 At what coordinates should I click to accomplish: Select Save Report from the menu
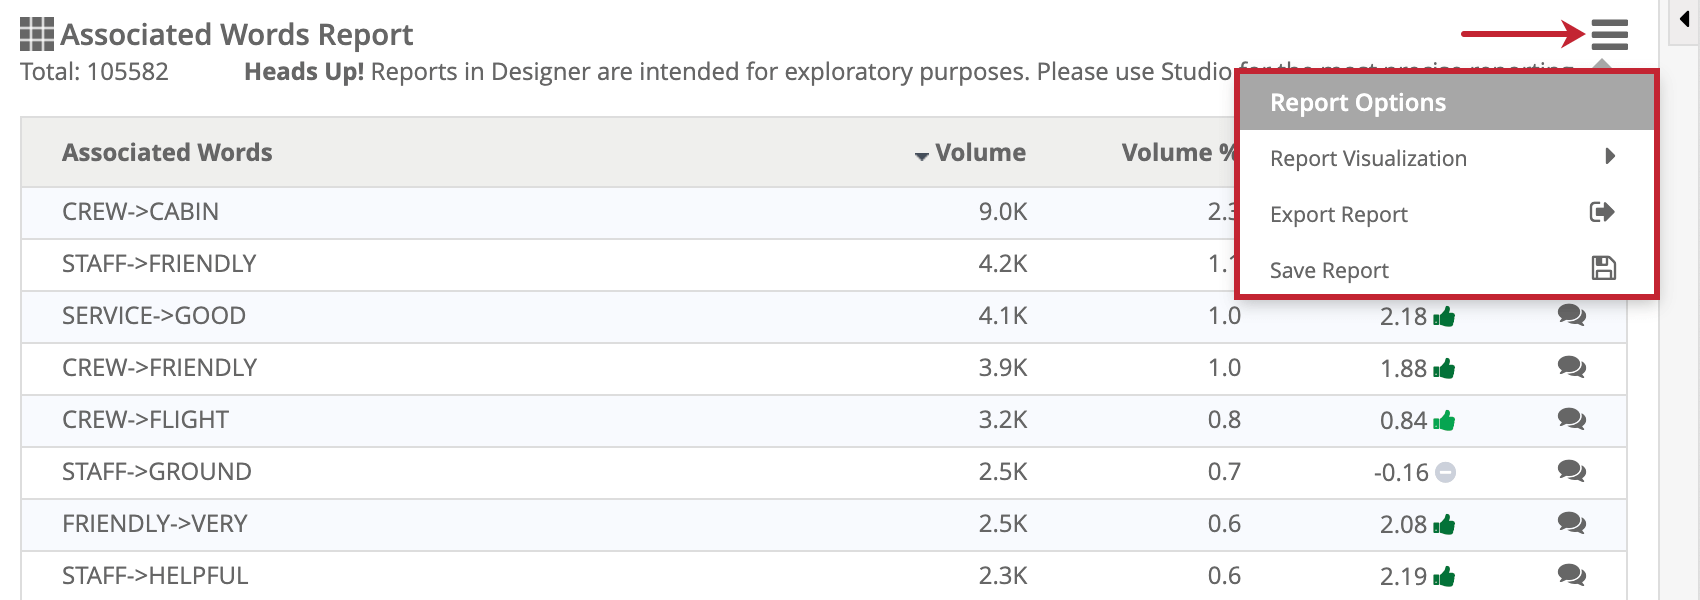pyautogui.click(x=1328, y=270)
